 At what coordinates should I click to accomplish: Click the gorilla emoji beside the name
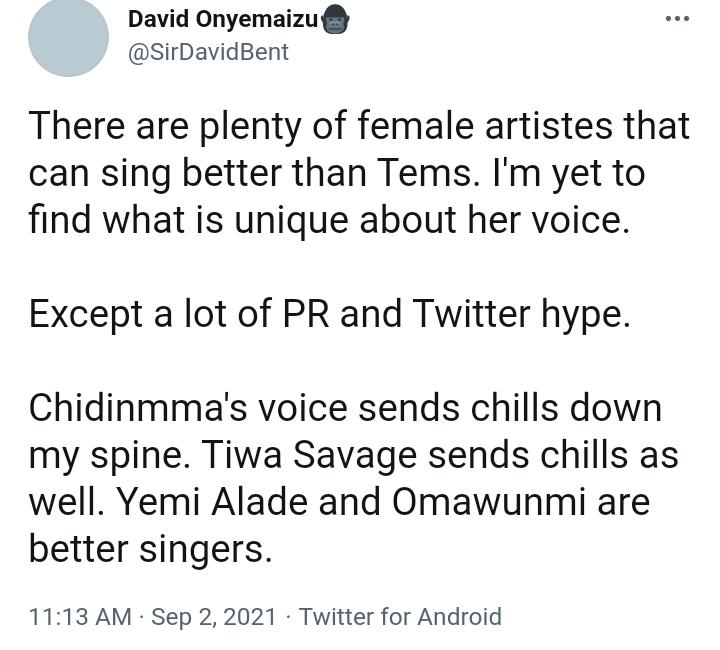click(336, 22)
